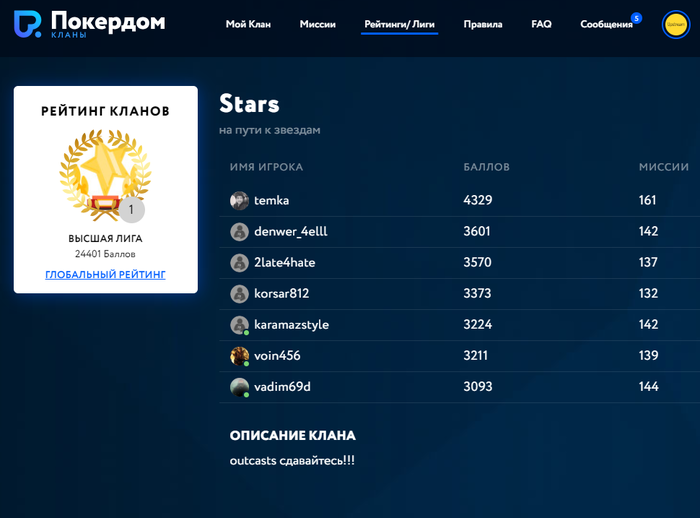
Task: Click the player name voin456
Action: pos(277,355)
